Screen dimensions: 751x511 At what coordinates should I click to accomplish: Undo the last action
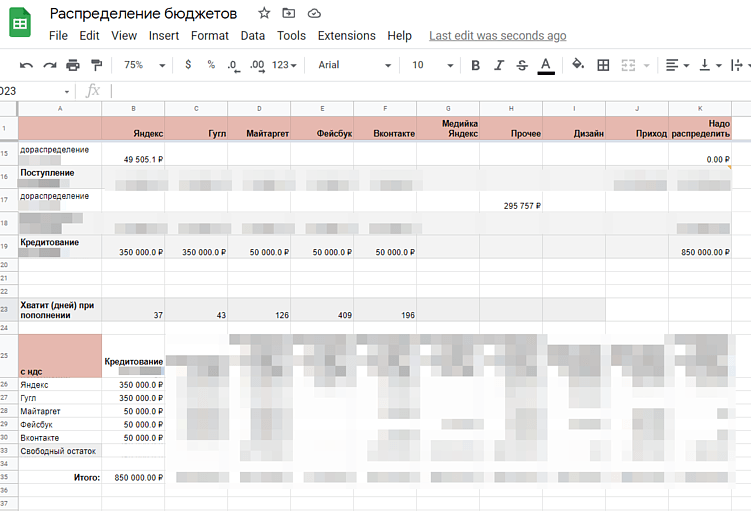coord(26,65)
